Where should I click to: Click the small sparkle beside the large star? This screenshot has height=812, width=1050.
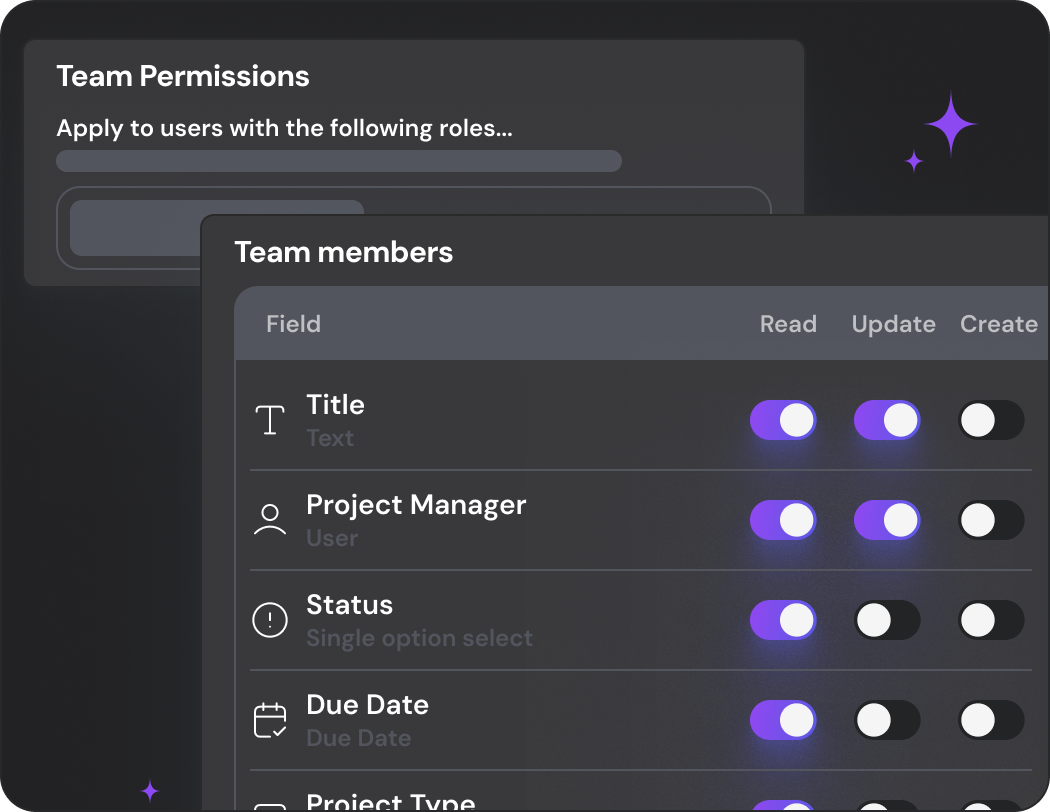[913, 160]
